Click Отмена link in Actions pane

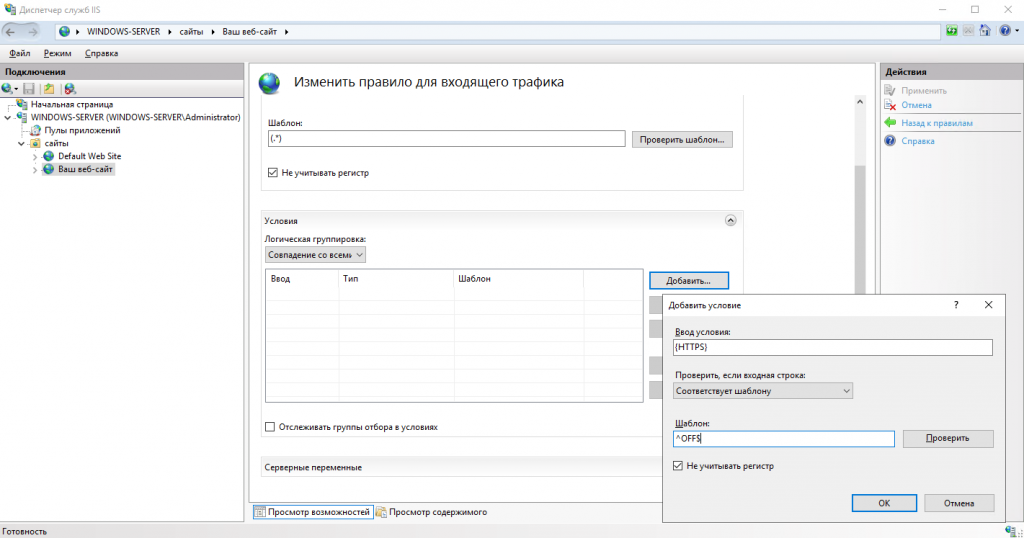tap(916, 105)
